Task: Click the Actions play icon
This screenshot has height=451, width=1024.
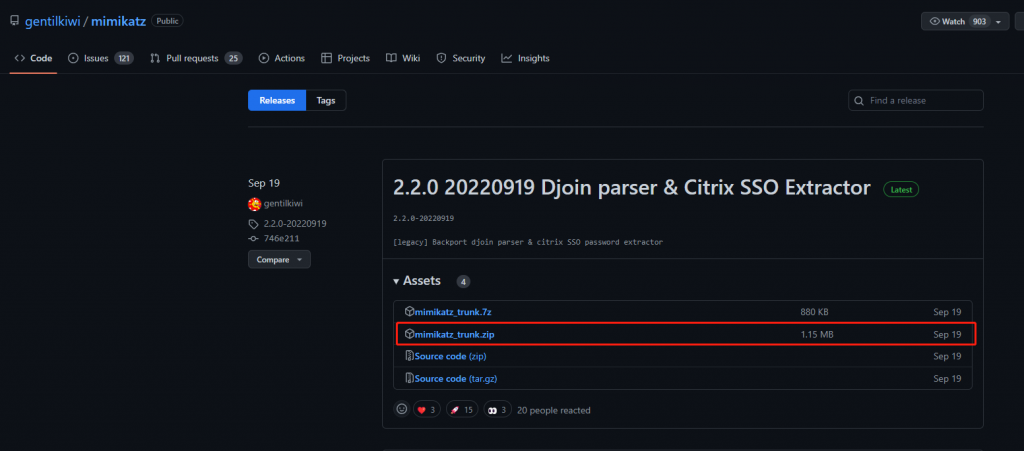Action: point(264,58)
